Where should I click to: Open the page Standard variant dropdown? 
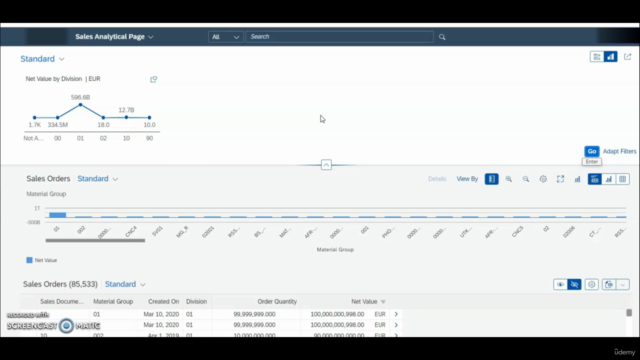42,59
